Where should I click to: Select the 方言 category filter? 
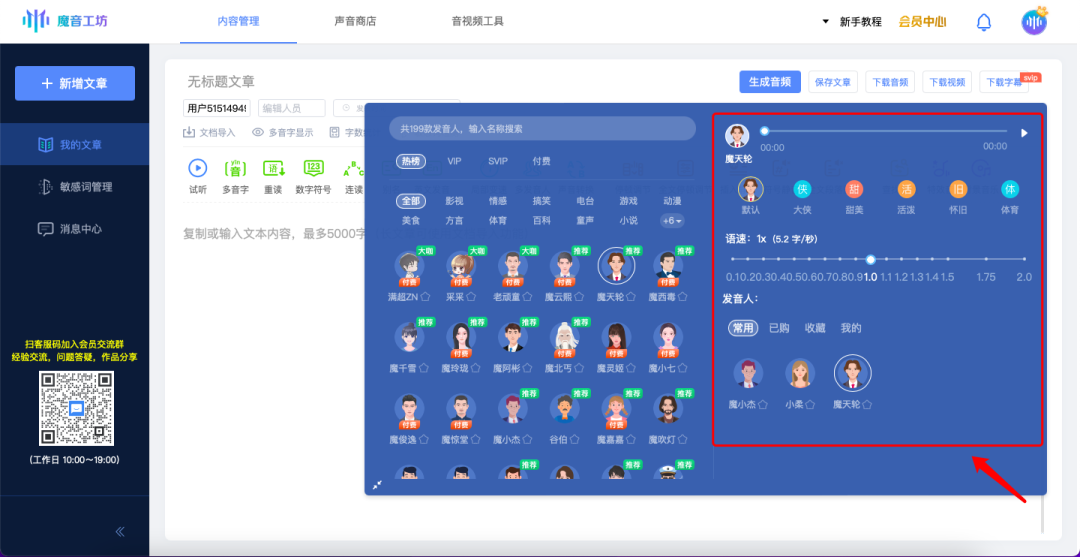tap(455, 221)
